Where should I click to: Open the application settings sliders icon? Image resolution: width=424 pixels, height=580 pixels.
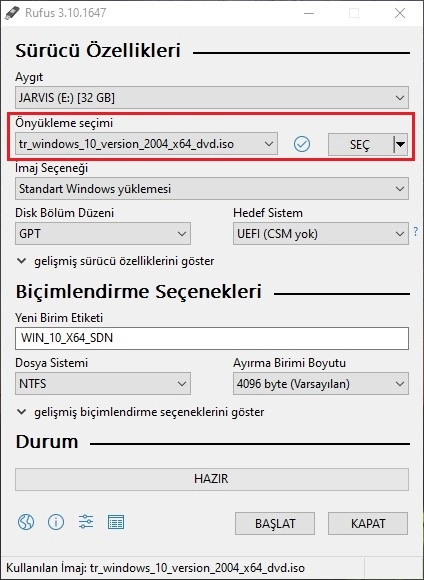pos(86,522)
